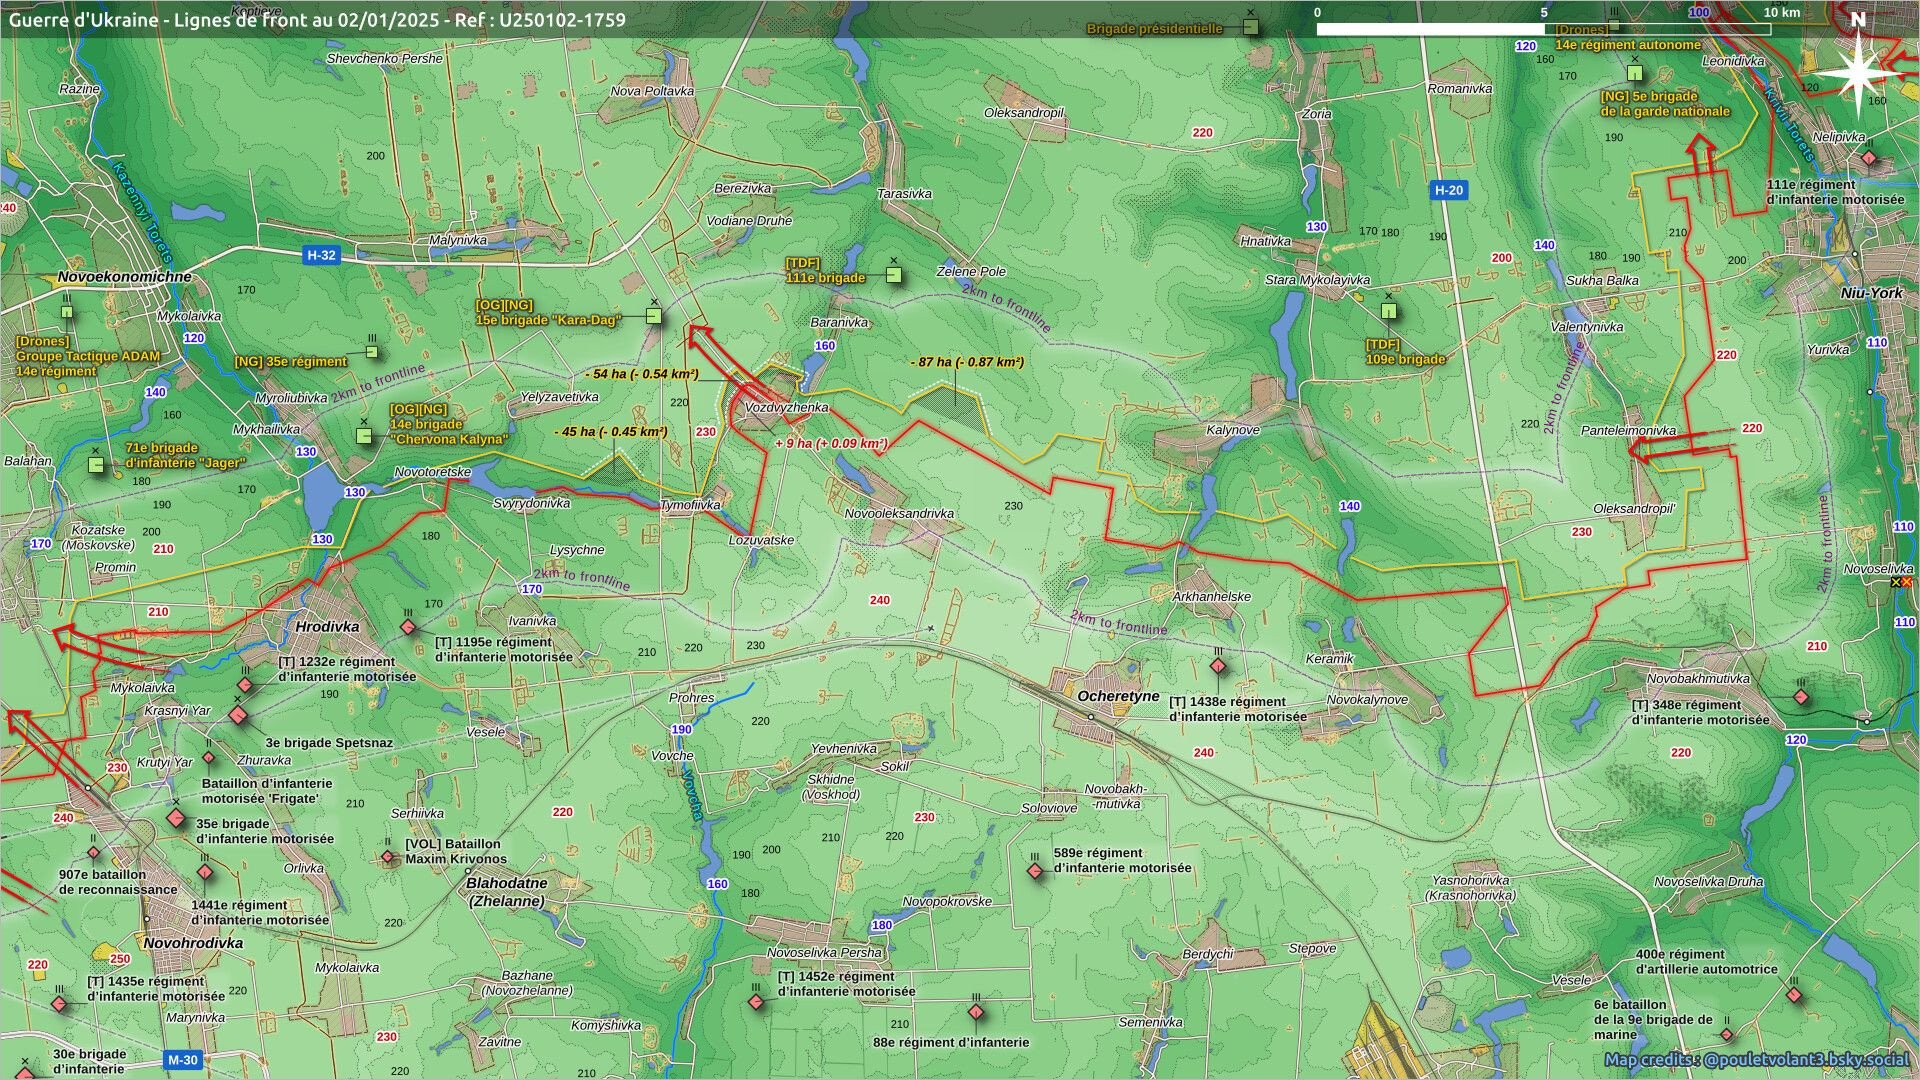Viewport: 1920px width, 1080px height.
Task: Click the Arkhanhelske village label
Action: coord(1212,597)
